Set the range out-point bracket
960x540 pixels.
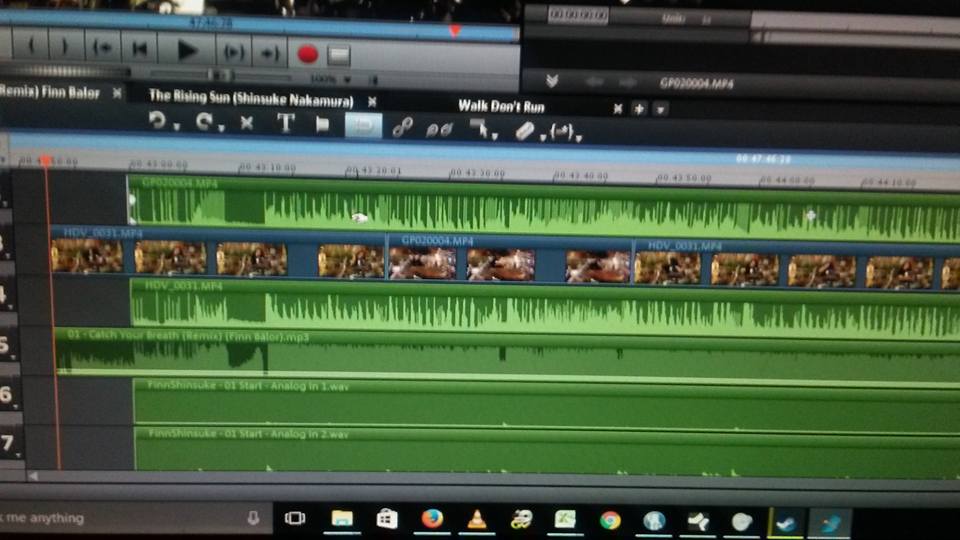point(65,47)
